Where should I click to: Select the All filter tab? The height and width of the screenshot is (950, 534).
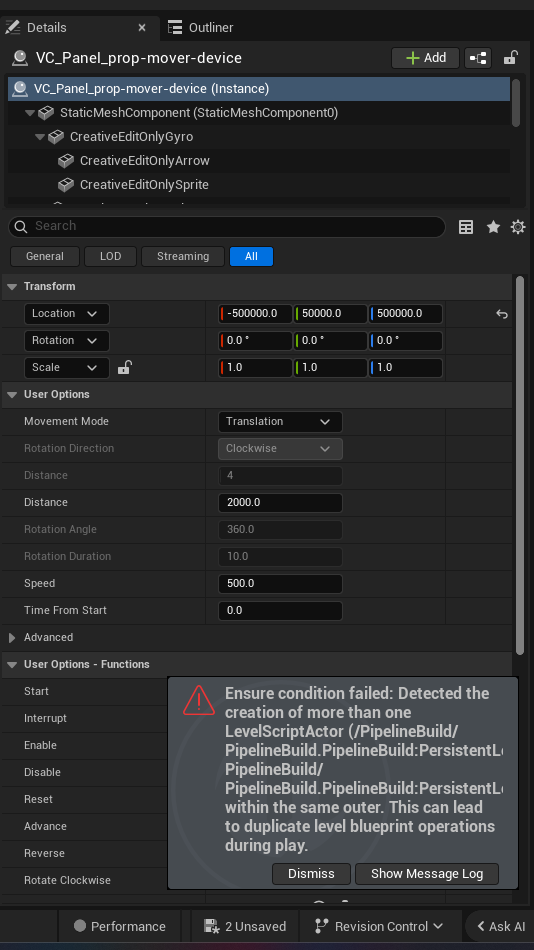tap(251, 256)
